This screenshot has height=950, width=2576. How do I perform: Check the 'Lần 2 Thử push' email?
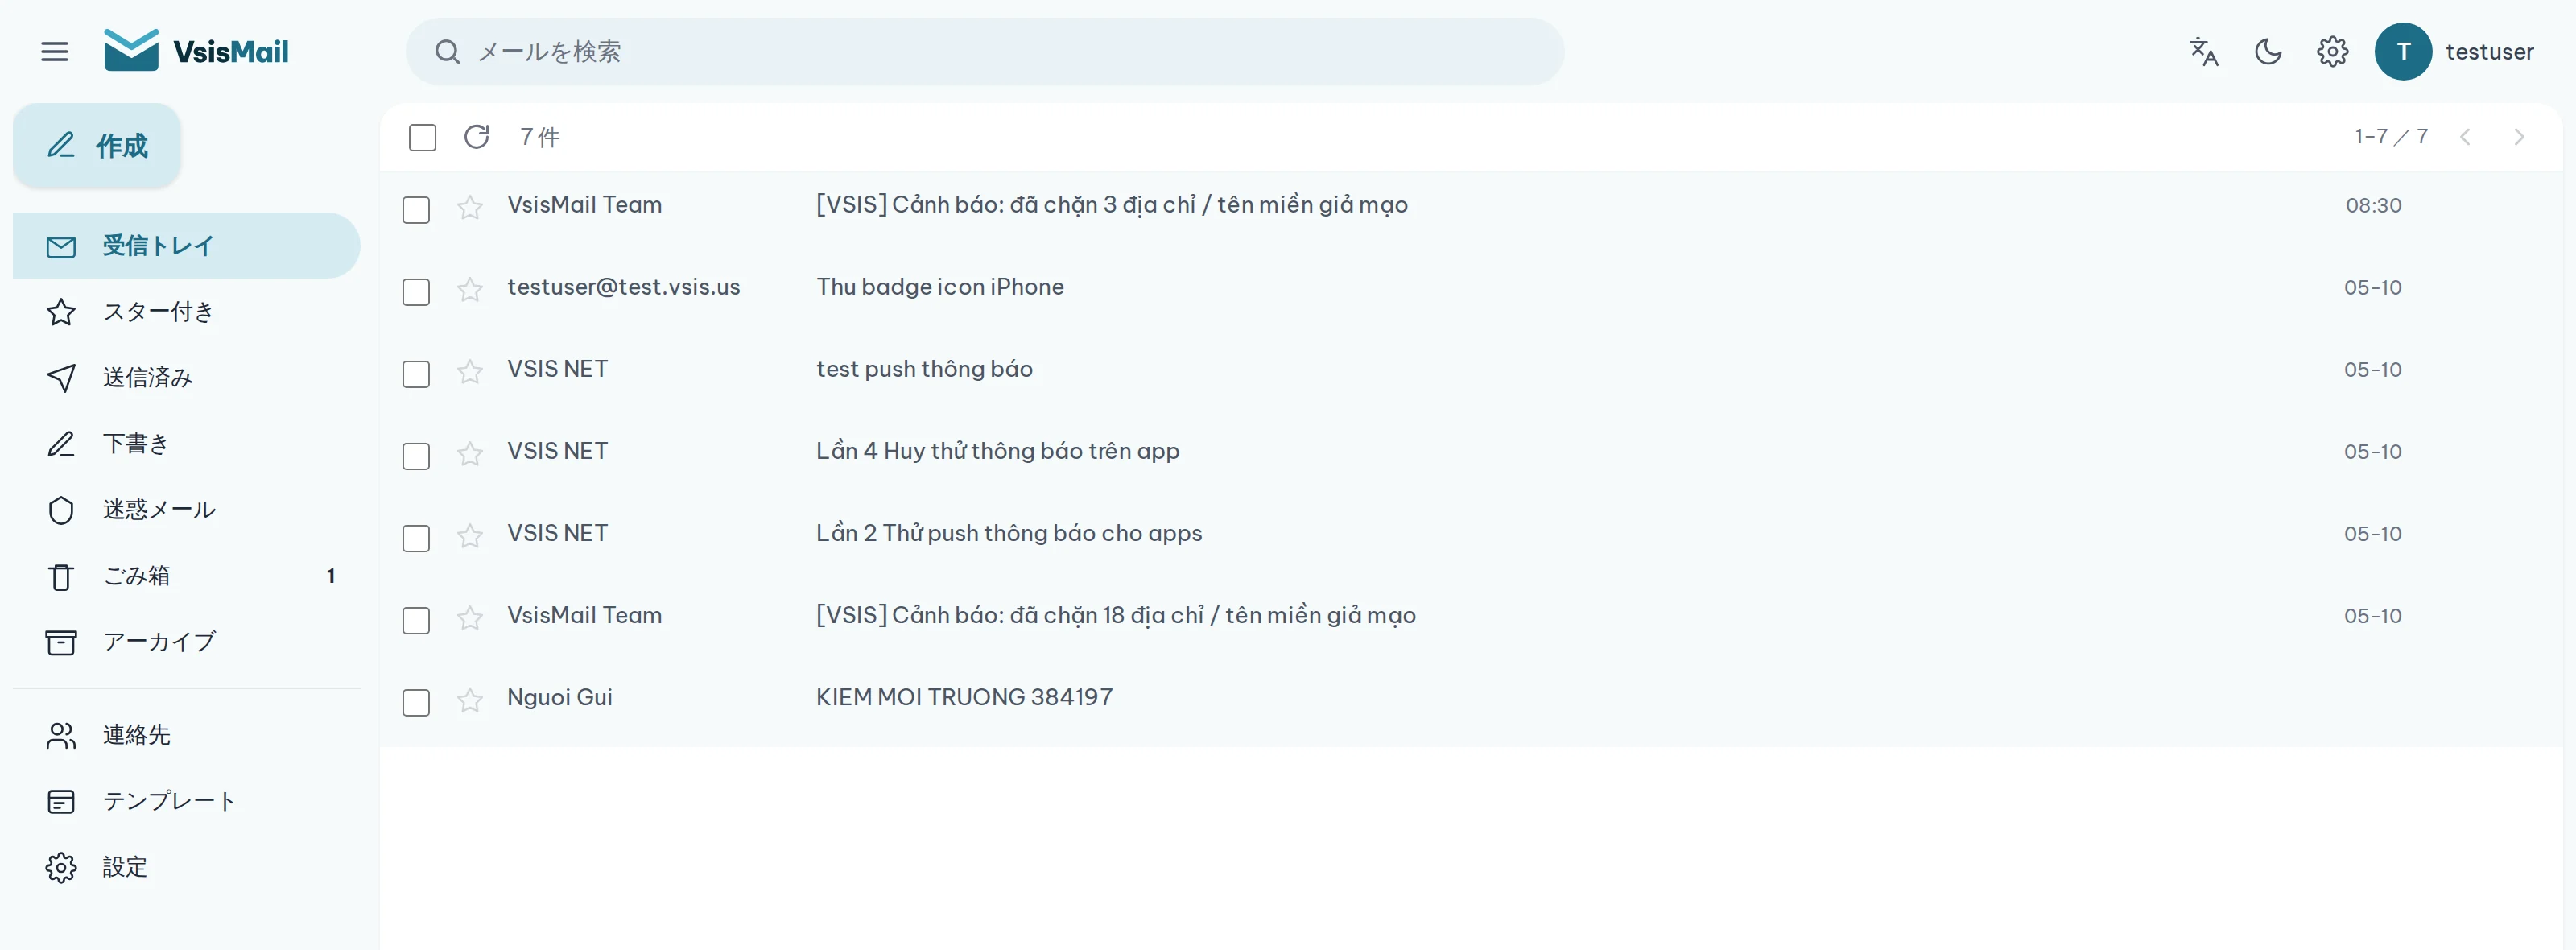click(416, 538)
